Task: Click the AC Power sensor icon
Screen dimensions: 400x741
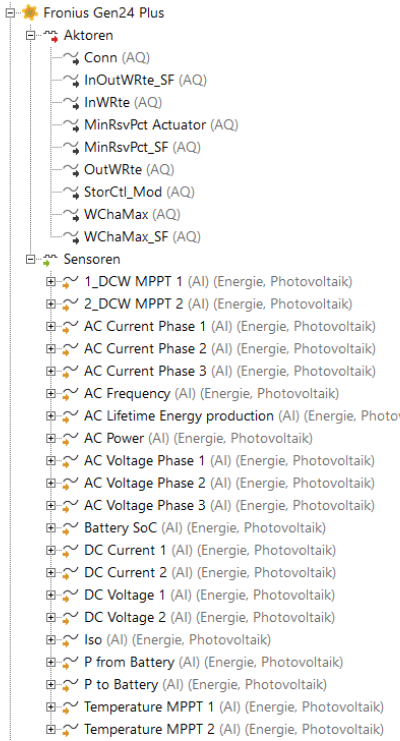Action: 70,439
